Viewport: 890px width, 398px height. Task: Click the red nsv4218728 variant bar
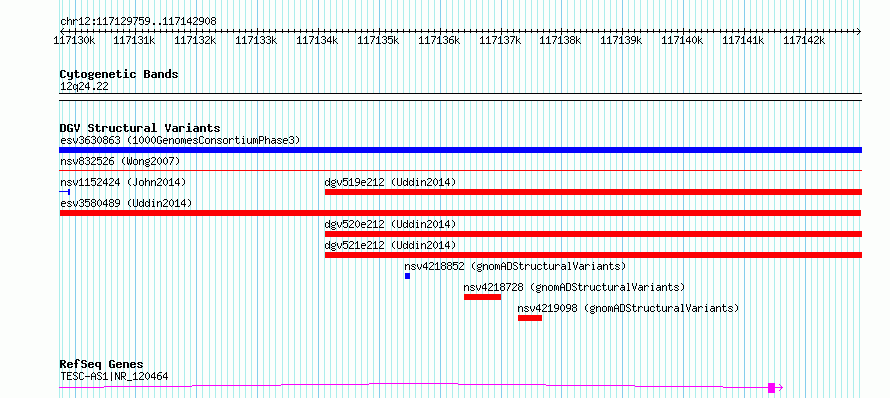(482, 297)
